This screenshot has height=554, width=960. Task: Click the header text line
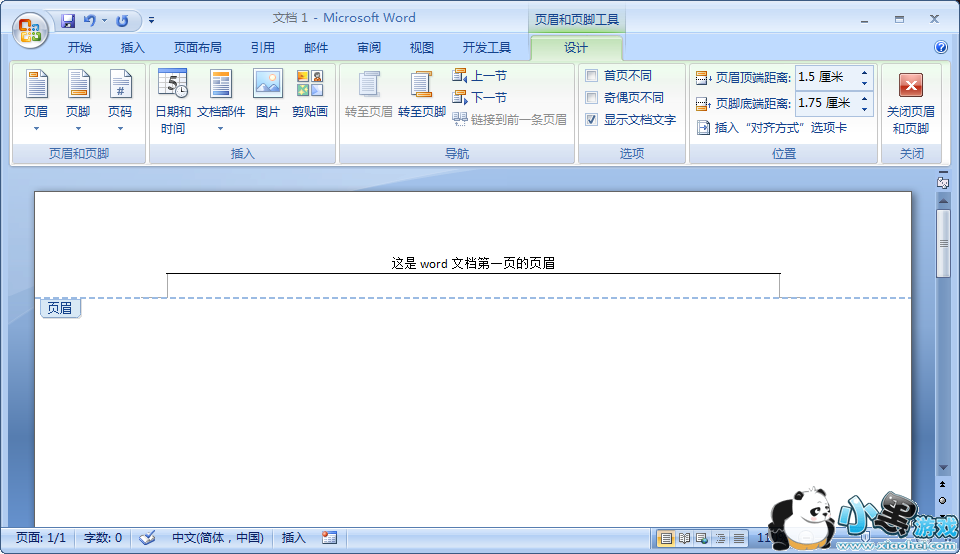tap(473, 263)
